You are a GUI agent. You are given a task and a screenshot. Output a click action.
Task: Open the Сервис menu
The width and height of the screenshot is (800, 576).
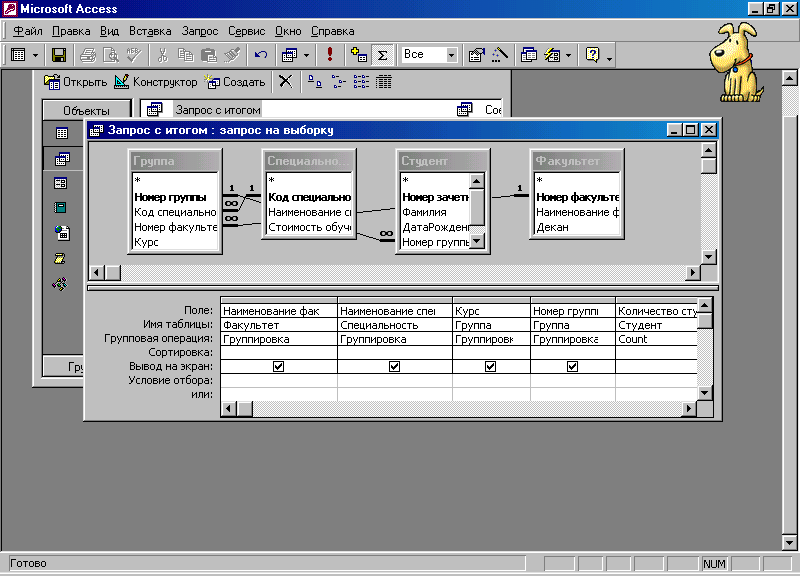point(246,31)
